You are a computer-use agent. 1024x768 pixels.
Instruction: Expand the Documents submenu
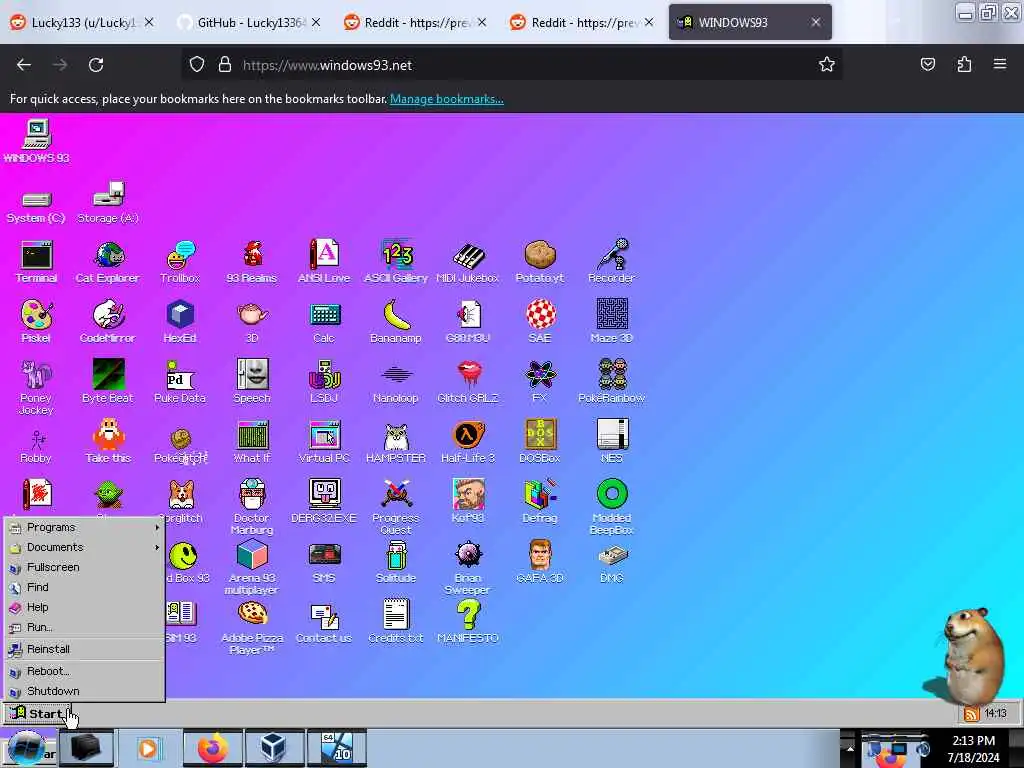click(x=84, y=547)
